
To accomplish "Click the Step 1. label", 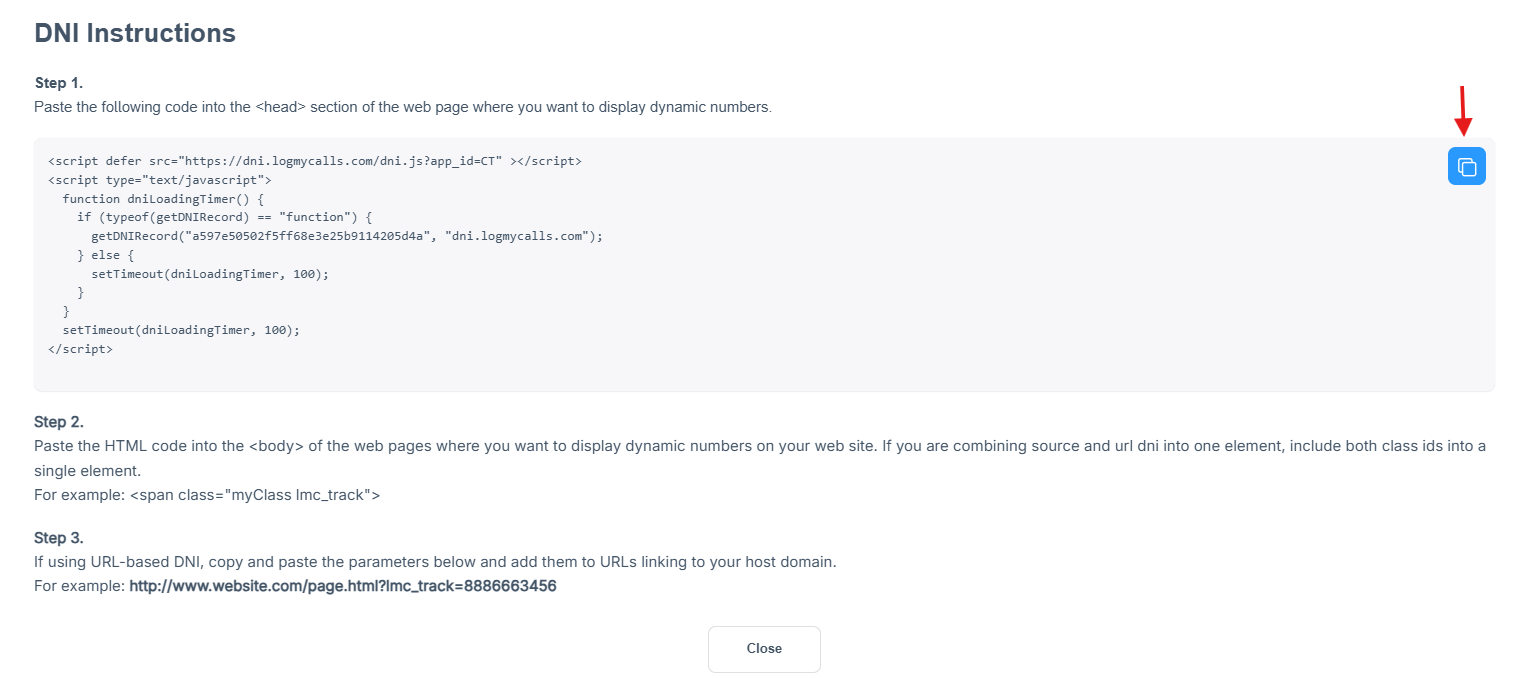I will (59, 83).
